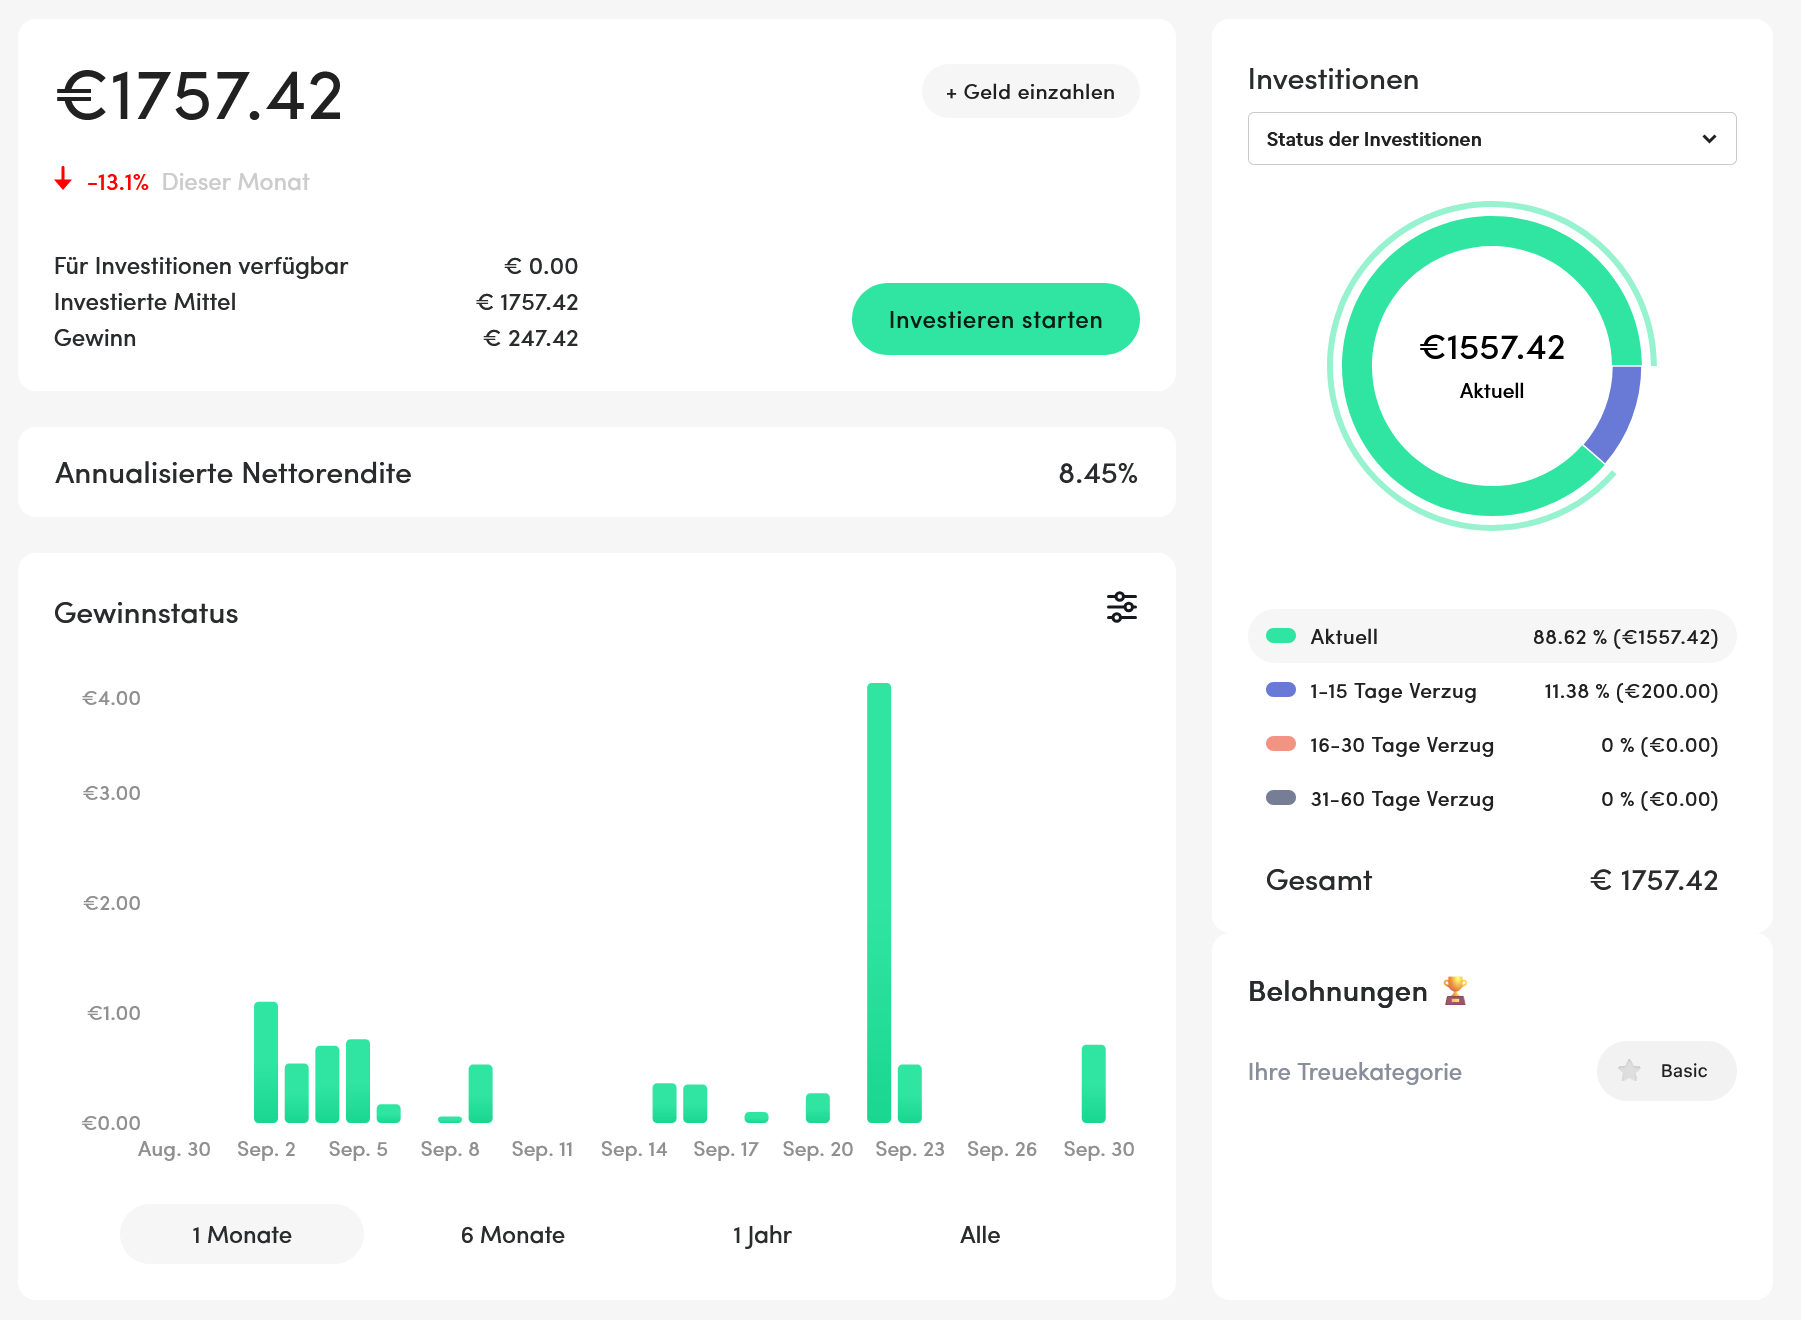Screen dimensions: 1801x1320
Task: Click the trophy icon beside Belohnungen
Action: coord(1455,991)
